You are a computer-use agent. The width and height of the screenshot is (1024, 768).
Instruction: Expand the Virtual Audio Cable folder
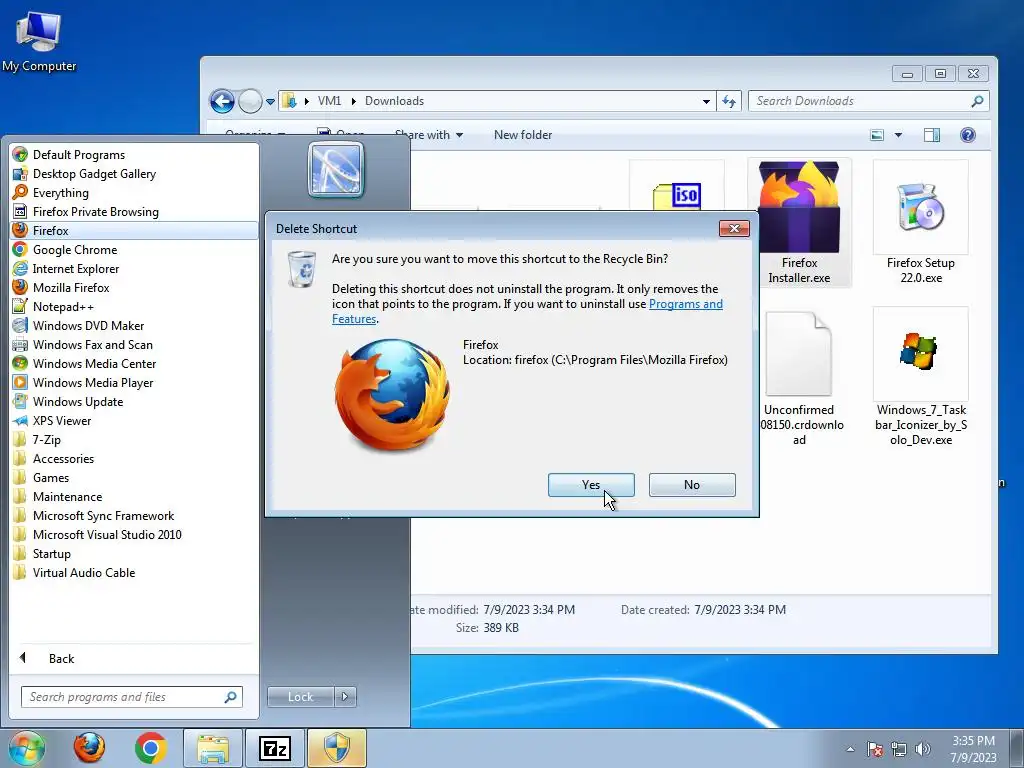[x=135, y=572]
